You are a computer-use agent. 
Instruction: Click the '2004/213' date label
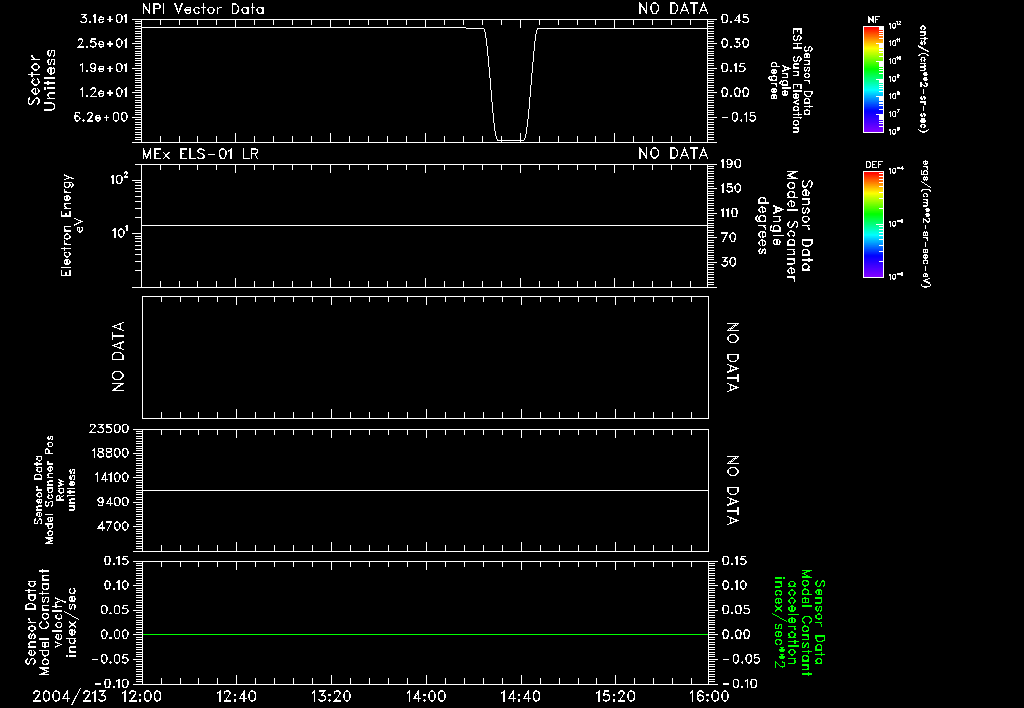click(x=69, y=696)
